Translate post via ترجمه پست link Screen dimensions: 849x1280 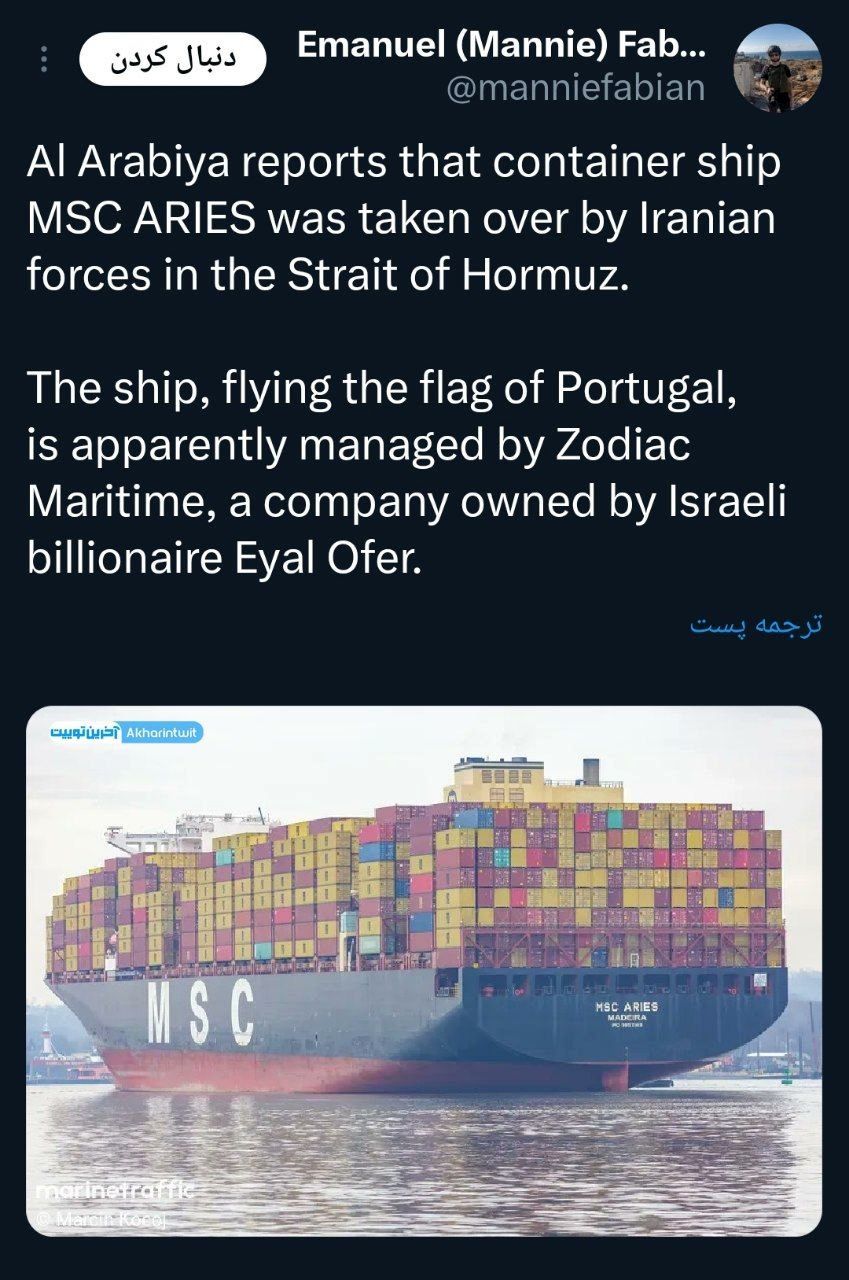point(755,624)
